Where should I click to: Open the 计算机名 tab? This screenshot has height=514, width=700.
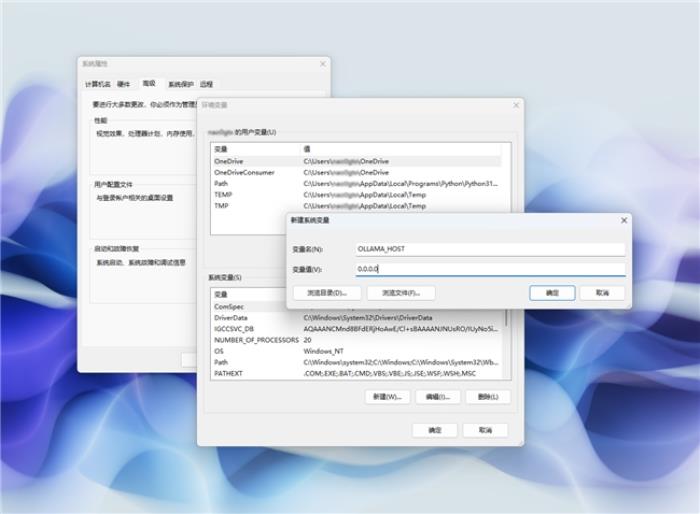97,84
